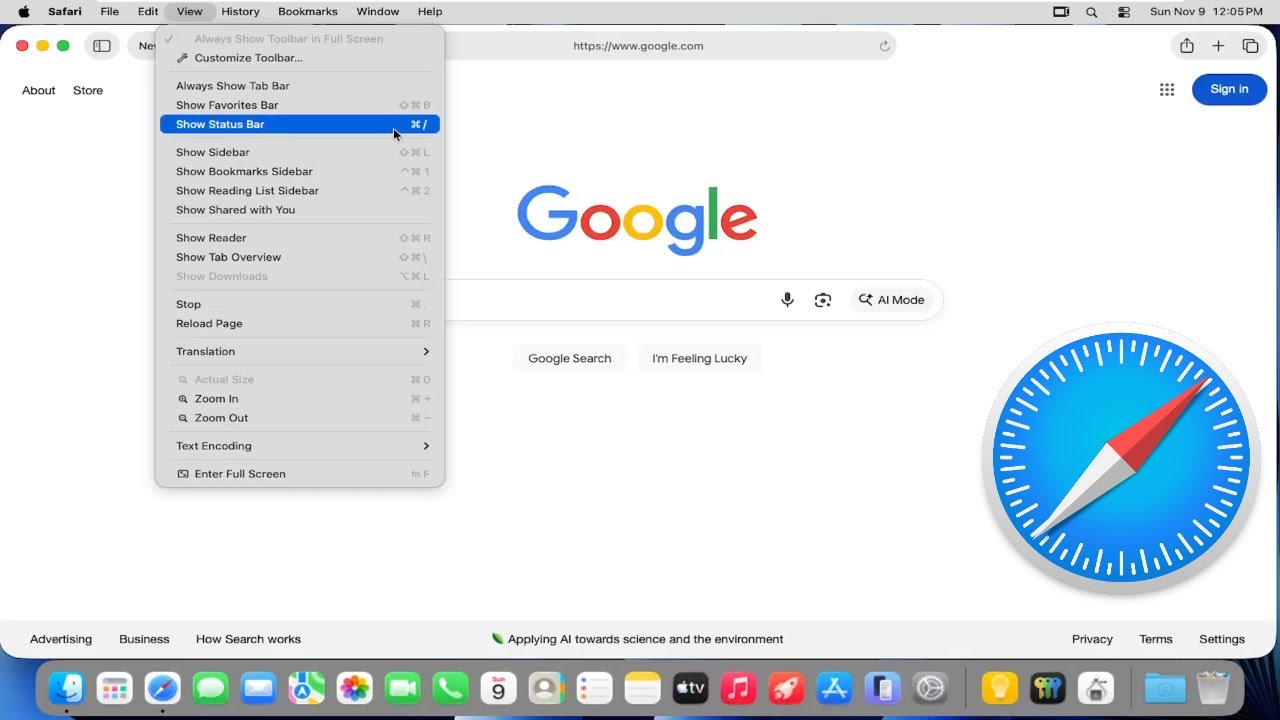Open Safari compass icon in the dock
1280x720 pixels.
(x=163, y=688)
